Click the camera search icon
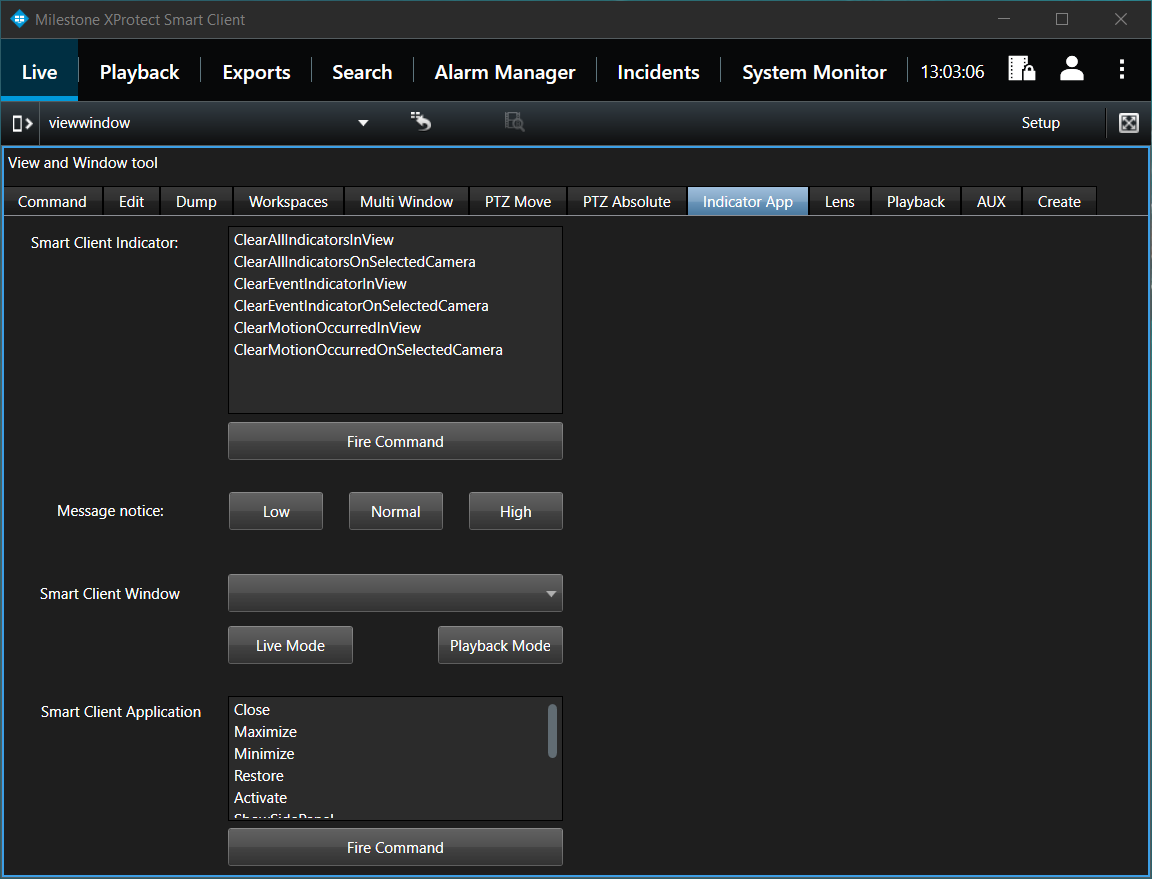Image resolution: width=1152 pixels, height=879 pixels. 514,121
